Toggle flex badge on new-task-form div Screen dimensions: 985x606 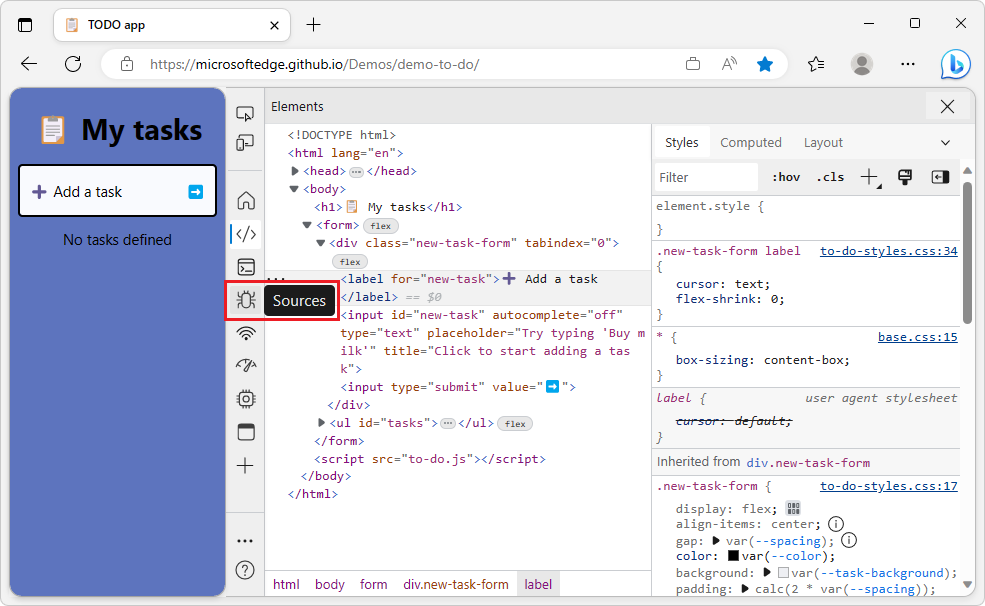click(350, 262)
